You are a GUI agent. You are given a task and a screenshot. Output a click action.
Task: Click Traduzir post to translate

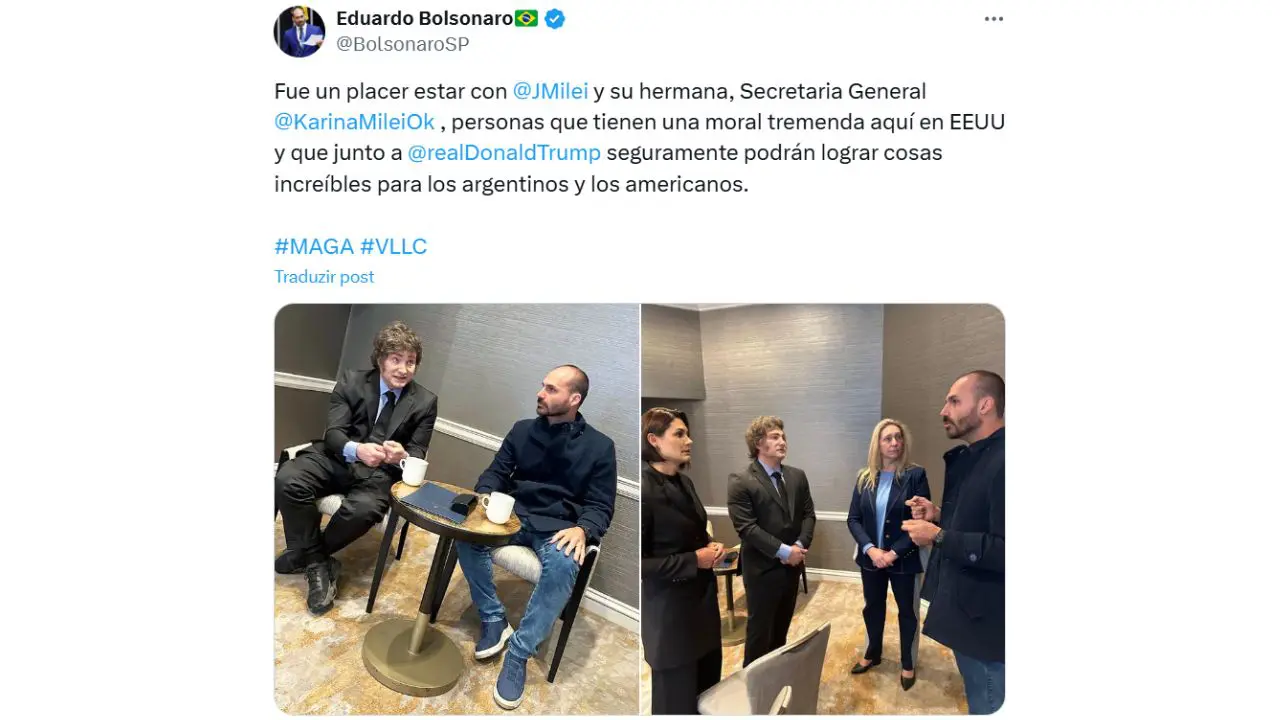click(324, 277)
